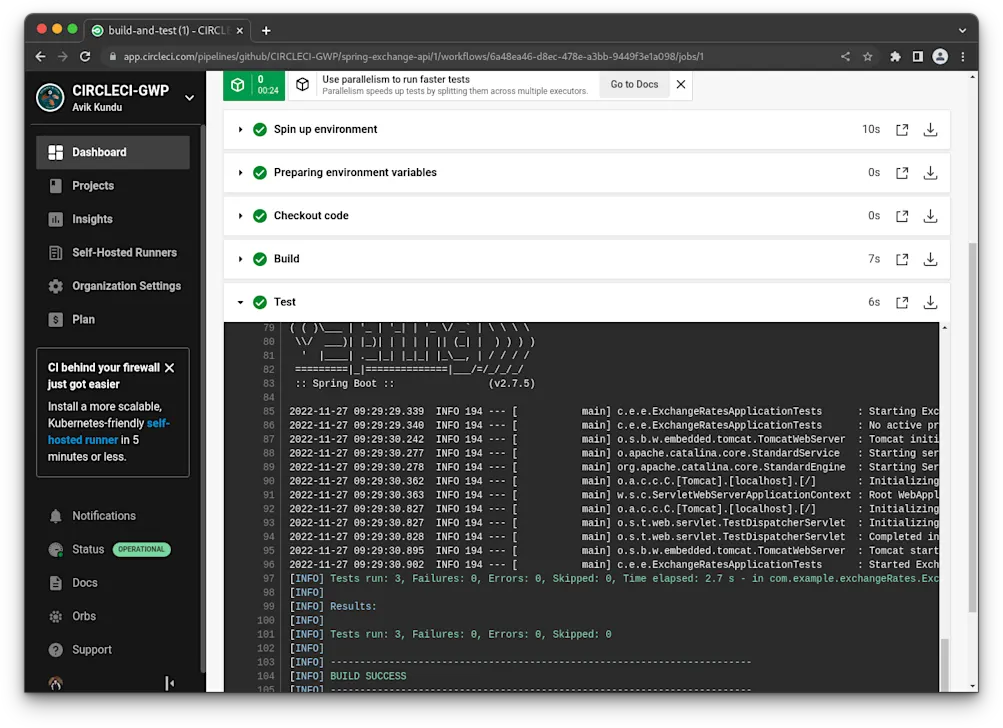This screenshot has width=1003, height=728.
Task: Collapse the Test step logs
Action: pos(239,301)
